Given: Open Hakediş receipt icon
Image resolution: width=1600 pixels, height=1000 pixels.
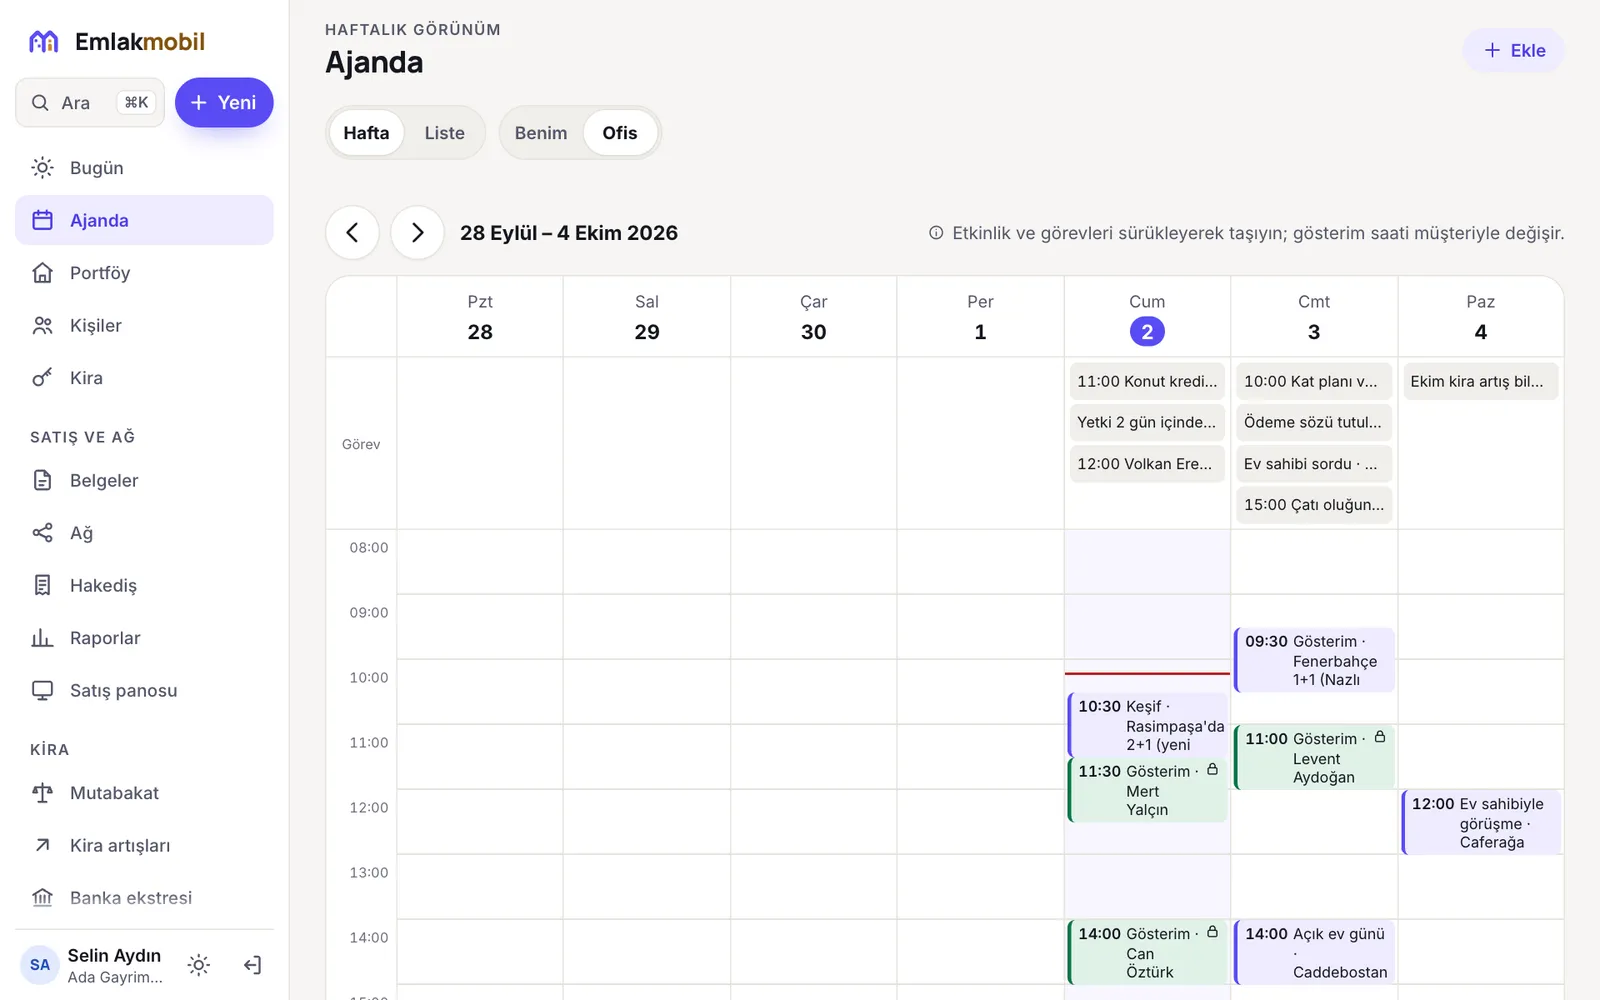Looking at the screenshot, I should pyautogui.click(x=42, y=585).
